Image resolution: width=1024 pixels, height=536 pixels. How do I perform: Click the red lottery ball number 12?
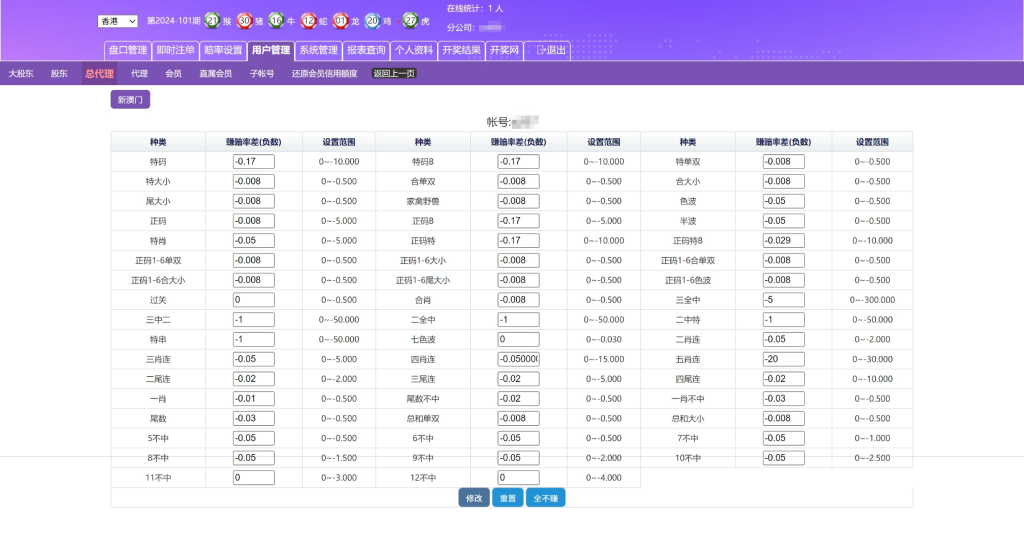[308, 20]
